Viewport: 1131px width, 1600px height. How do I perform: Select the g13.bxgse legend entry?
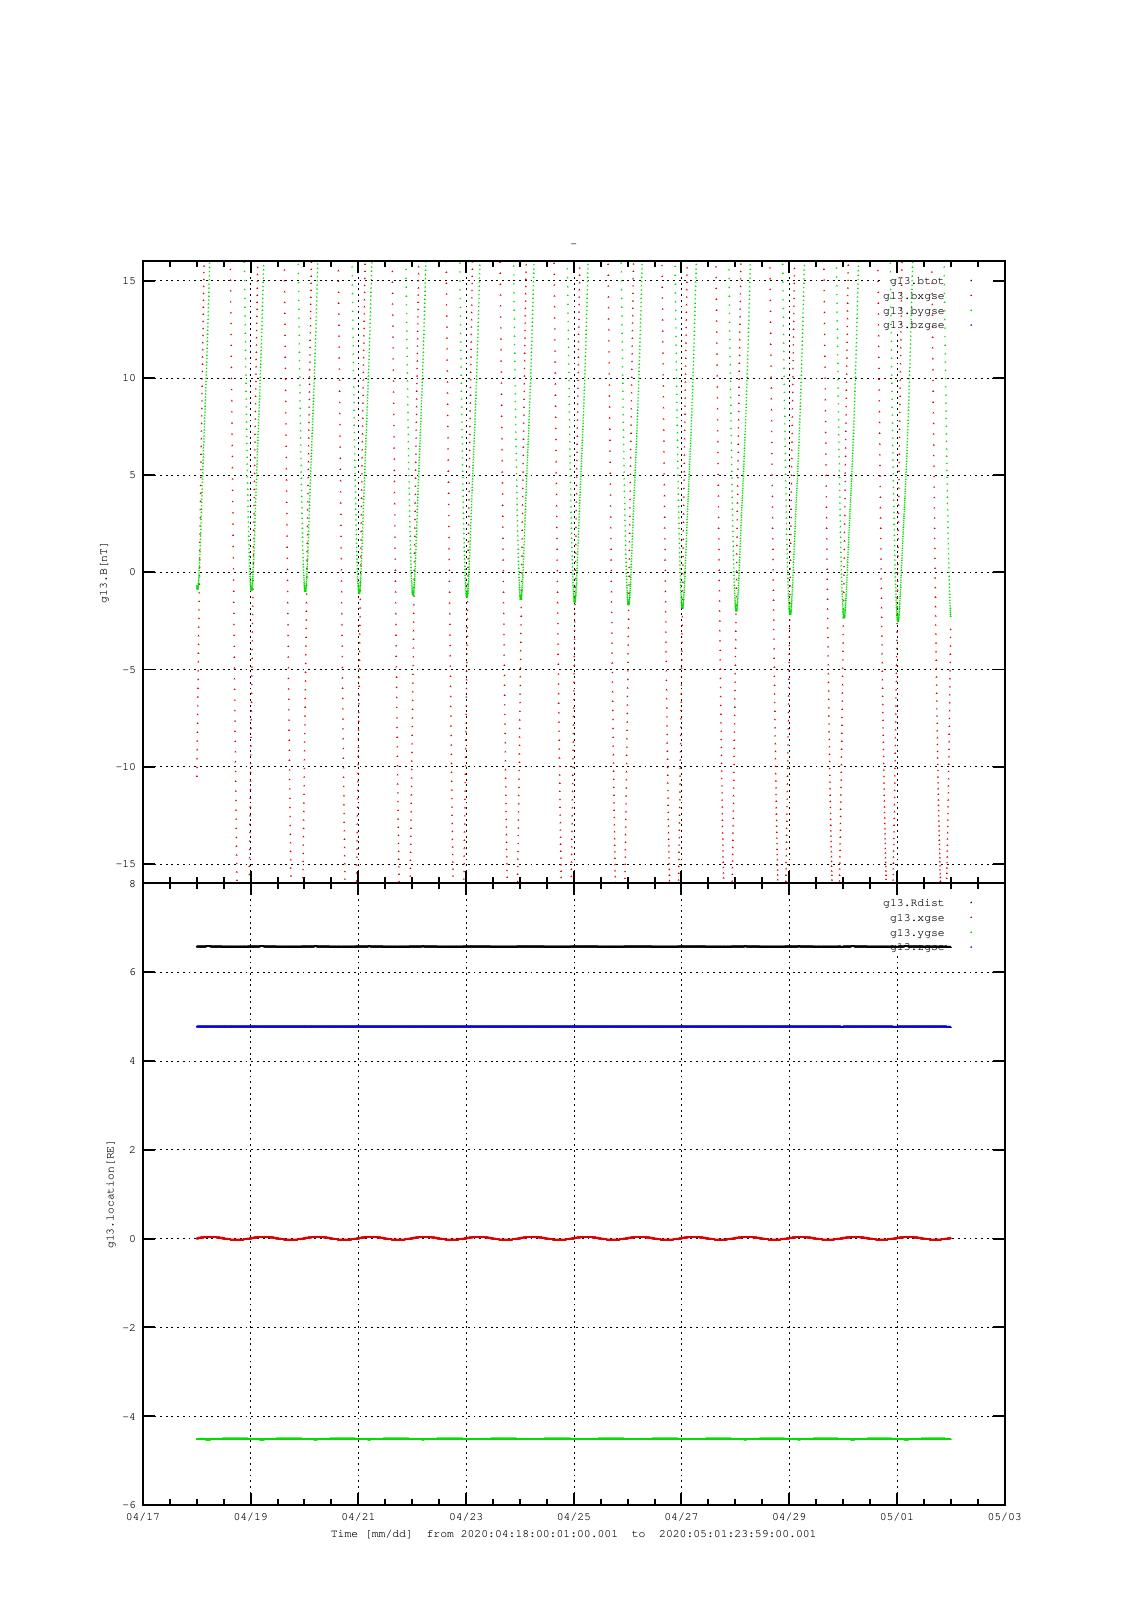[x=913, y=296]
